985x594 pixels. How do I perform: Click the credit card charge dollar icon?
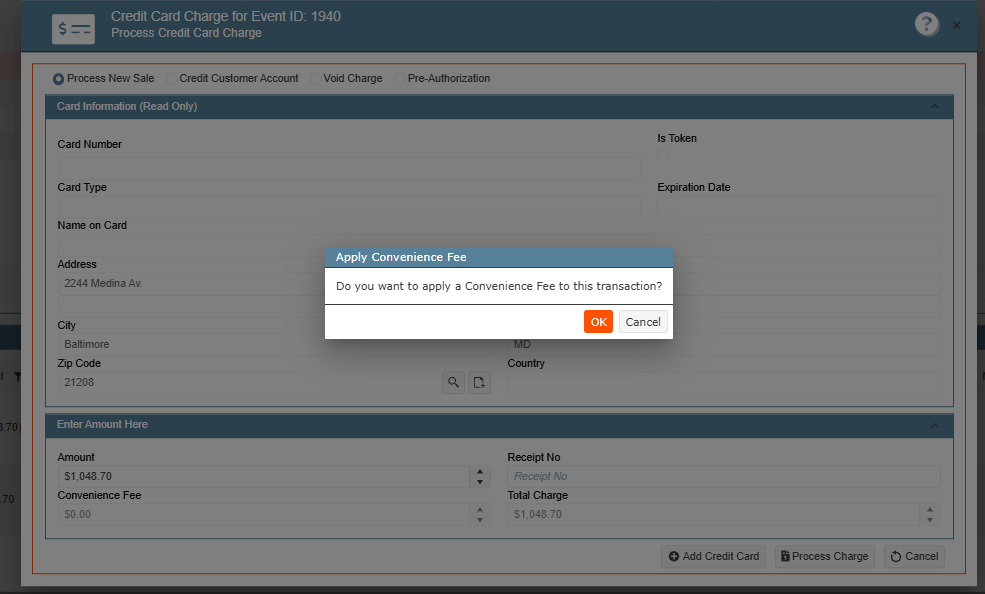point(73,29)
